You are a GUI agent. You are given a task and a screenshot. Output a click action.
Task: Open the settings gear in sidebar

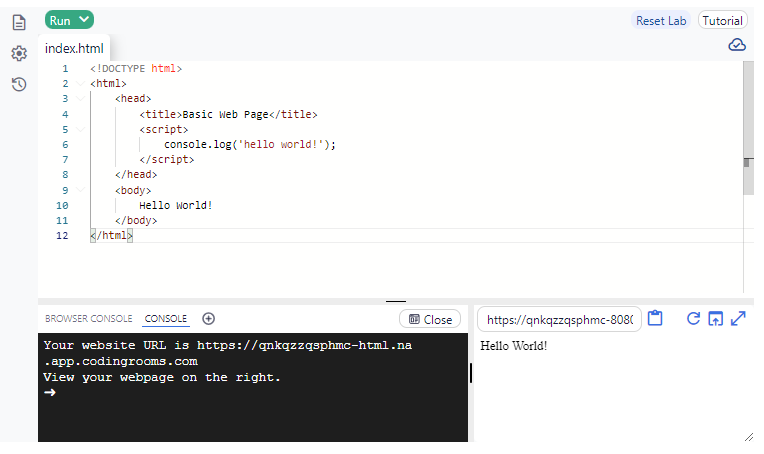[x=18, y=53]
